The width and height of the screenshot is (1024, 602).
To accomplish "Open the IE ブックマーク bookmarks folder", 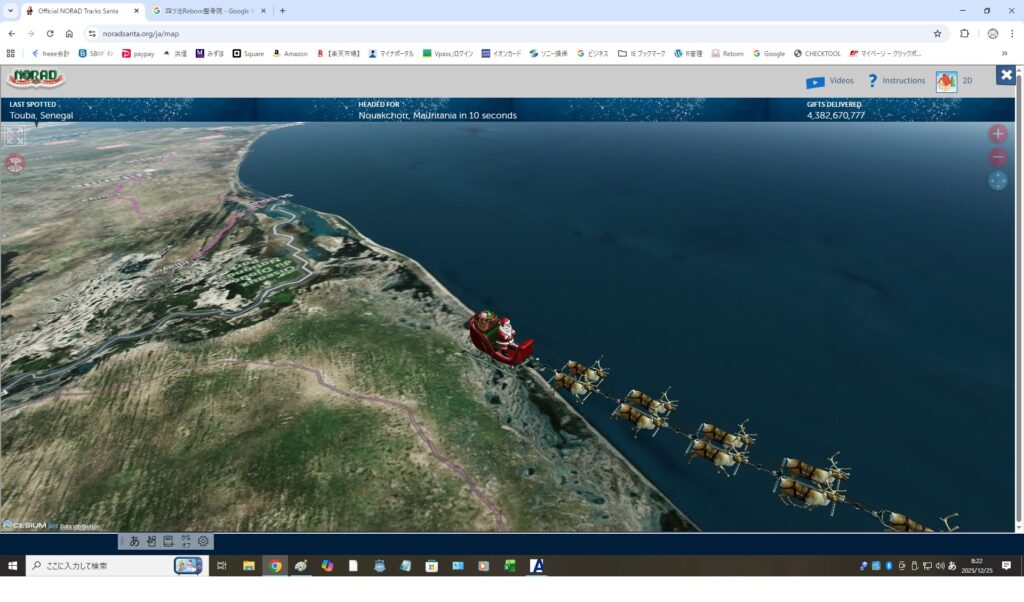I will pyautogui.click(x=640, y=53).
